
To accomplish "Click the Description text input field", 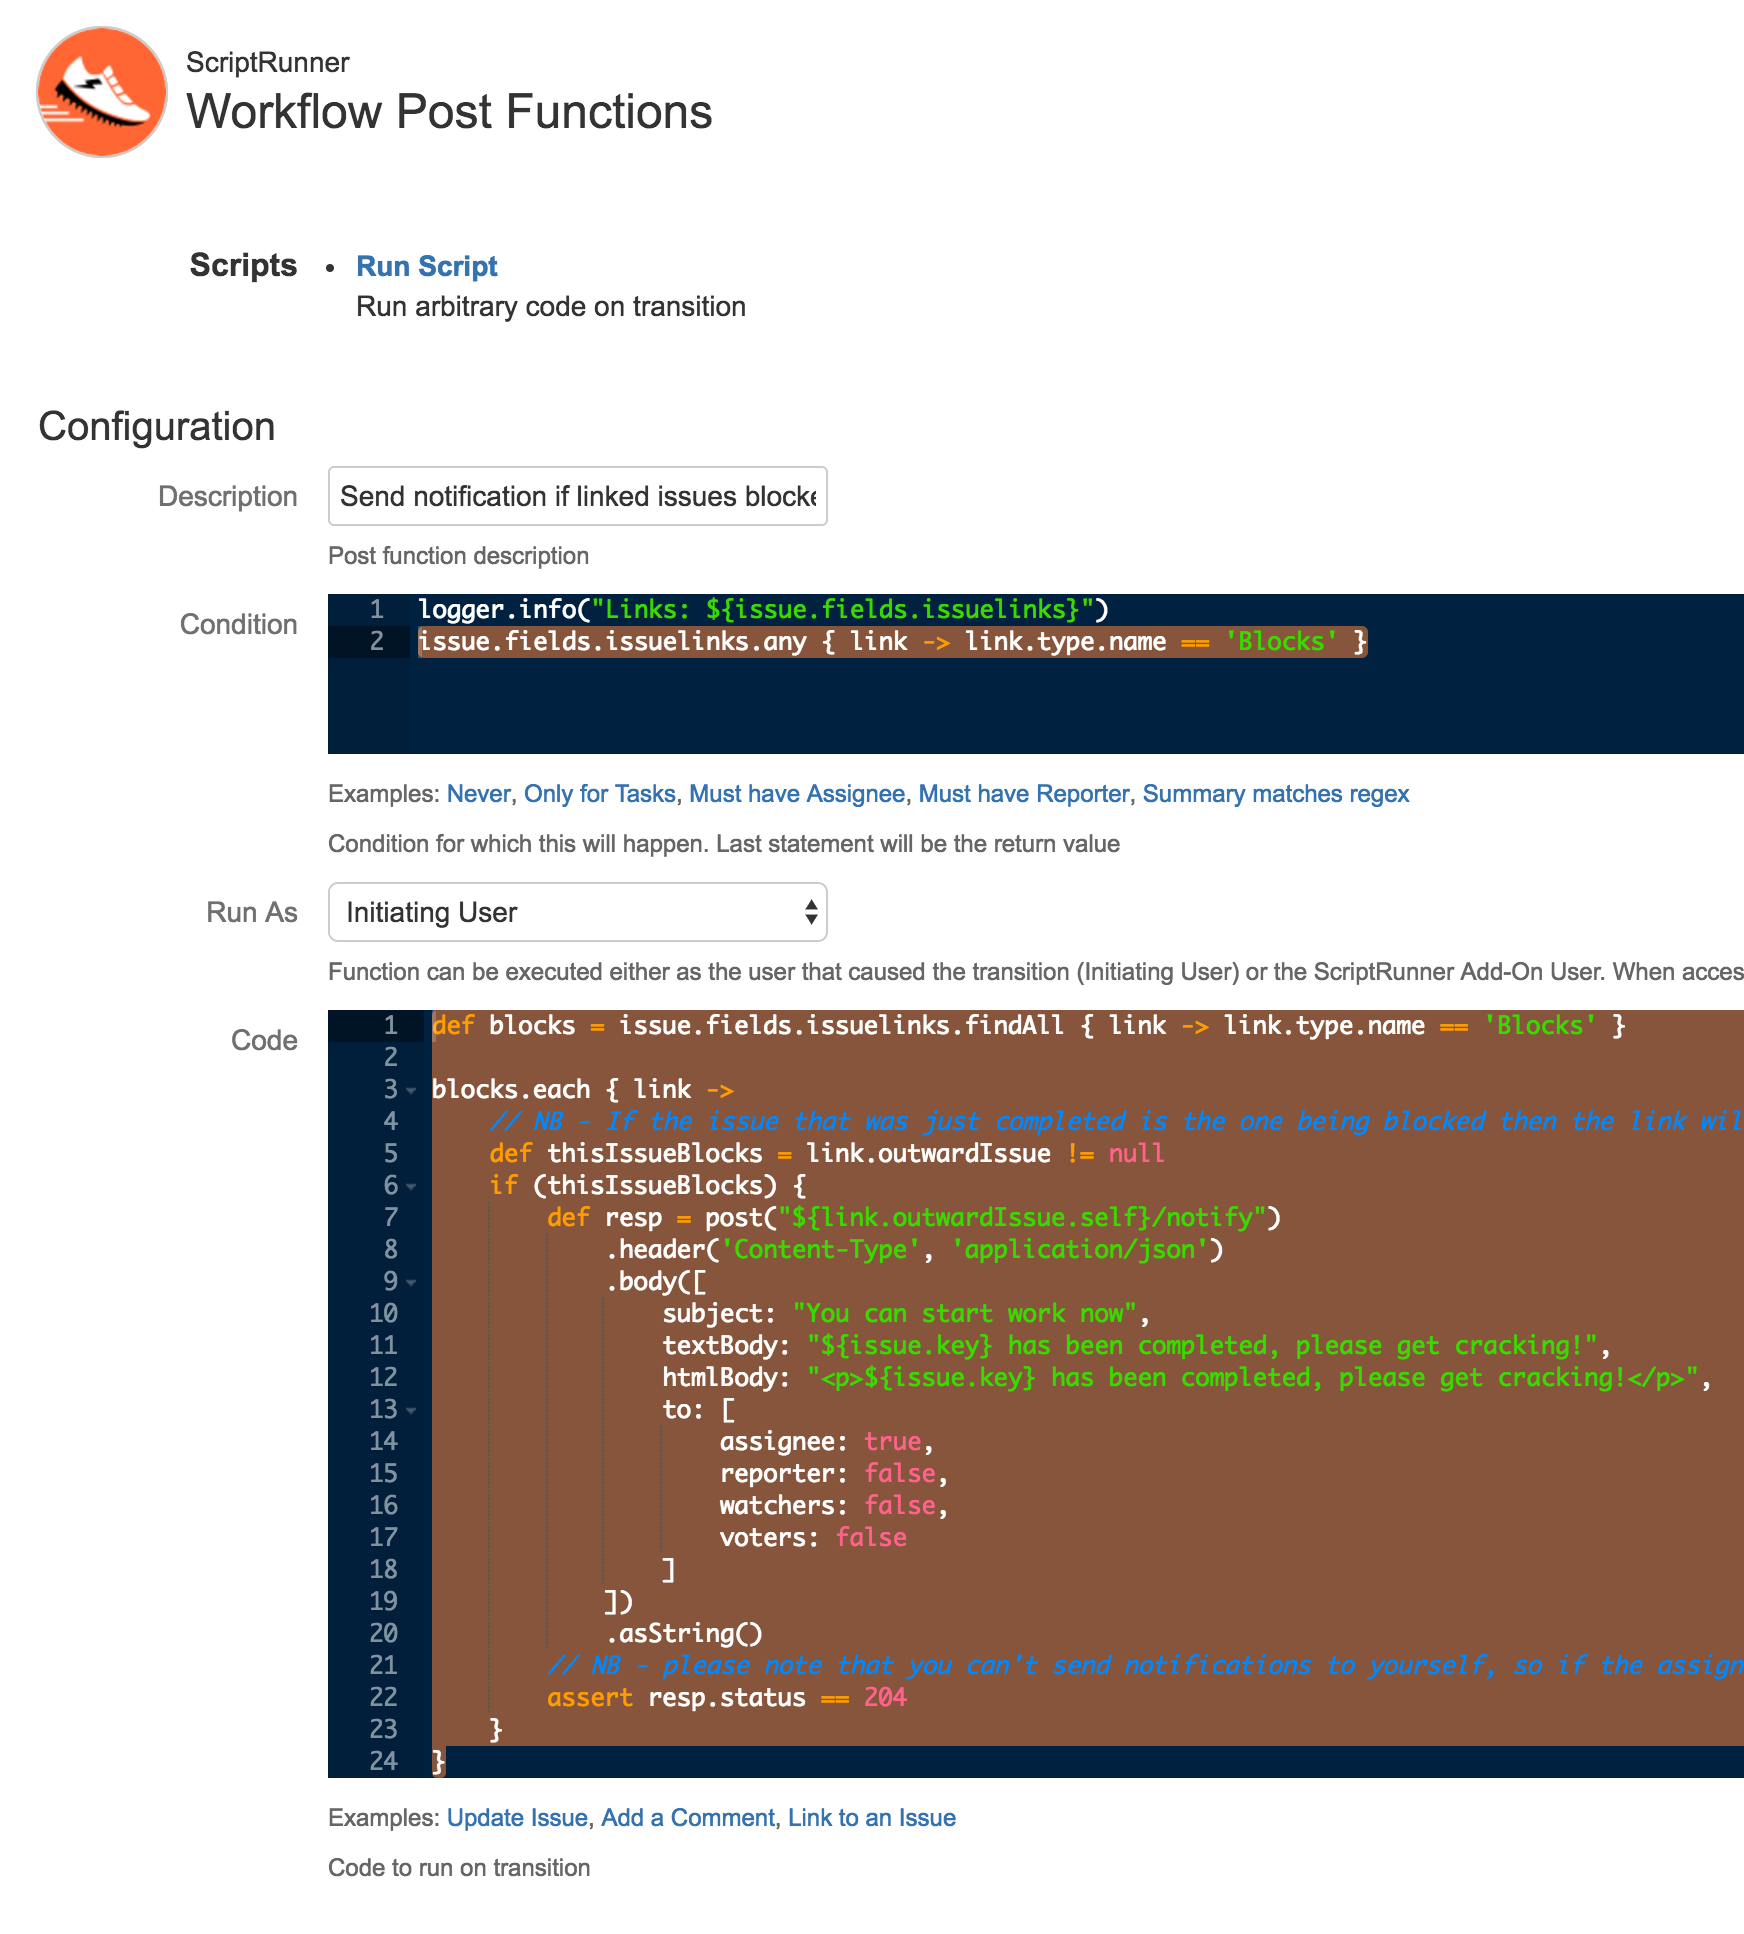I will click(577, 496).
